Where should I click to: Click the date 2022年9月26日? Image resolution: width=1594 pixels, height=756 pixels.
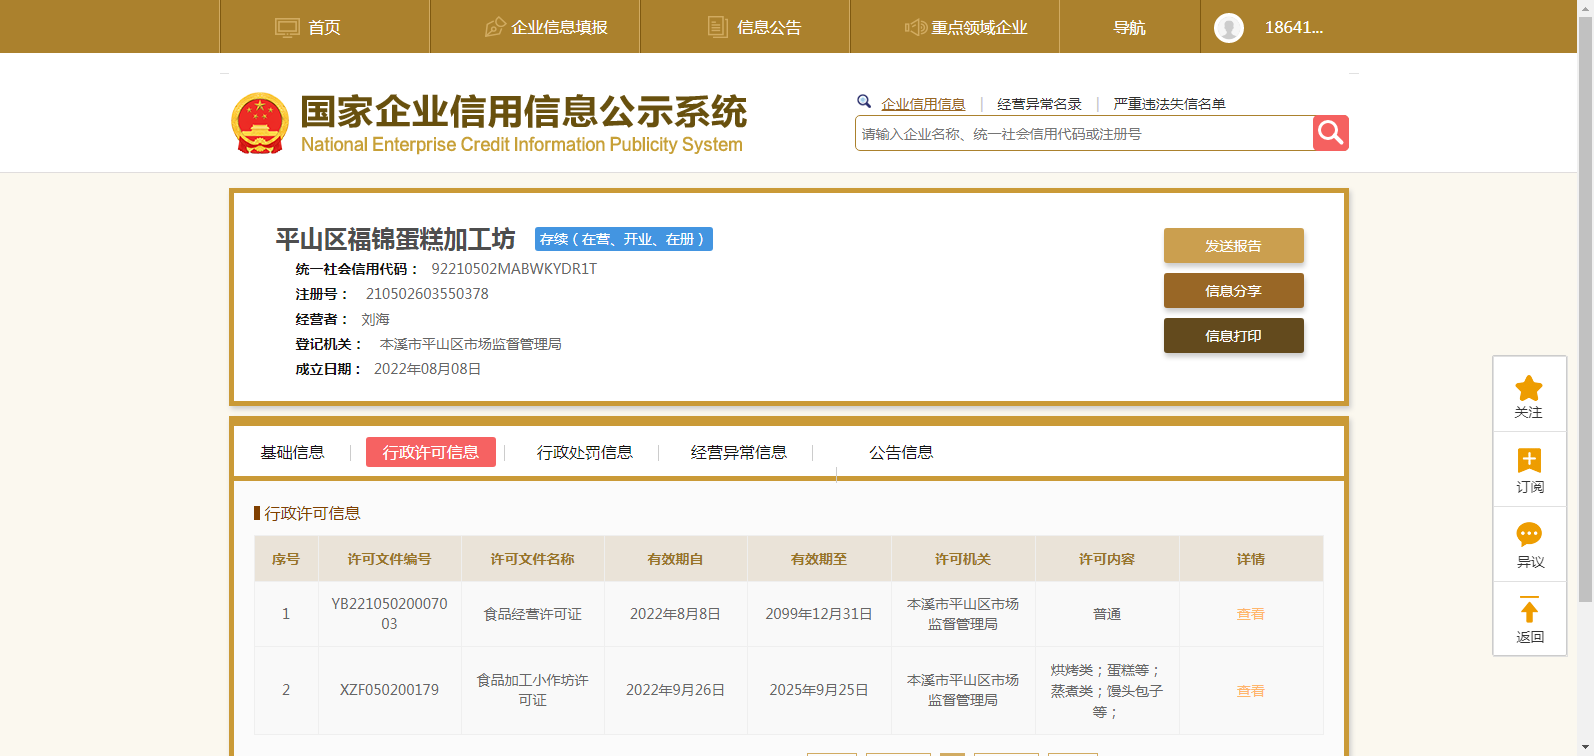click(676, 690)
